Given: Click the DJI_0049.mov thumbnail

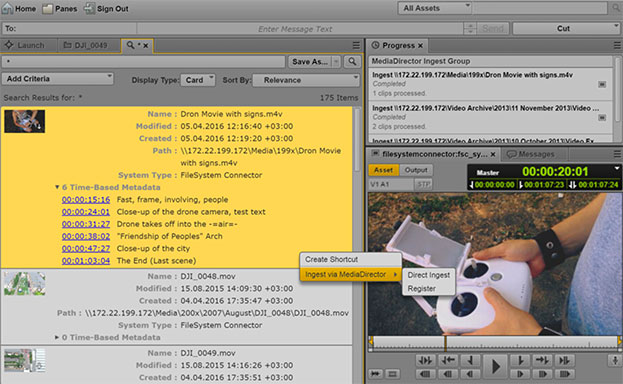Looking at the screenshot, I should tap(25, 360).
